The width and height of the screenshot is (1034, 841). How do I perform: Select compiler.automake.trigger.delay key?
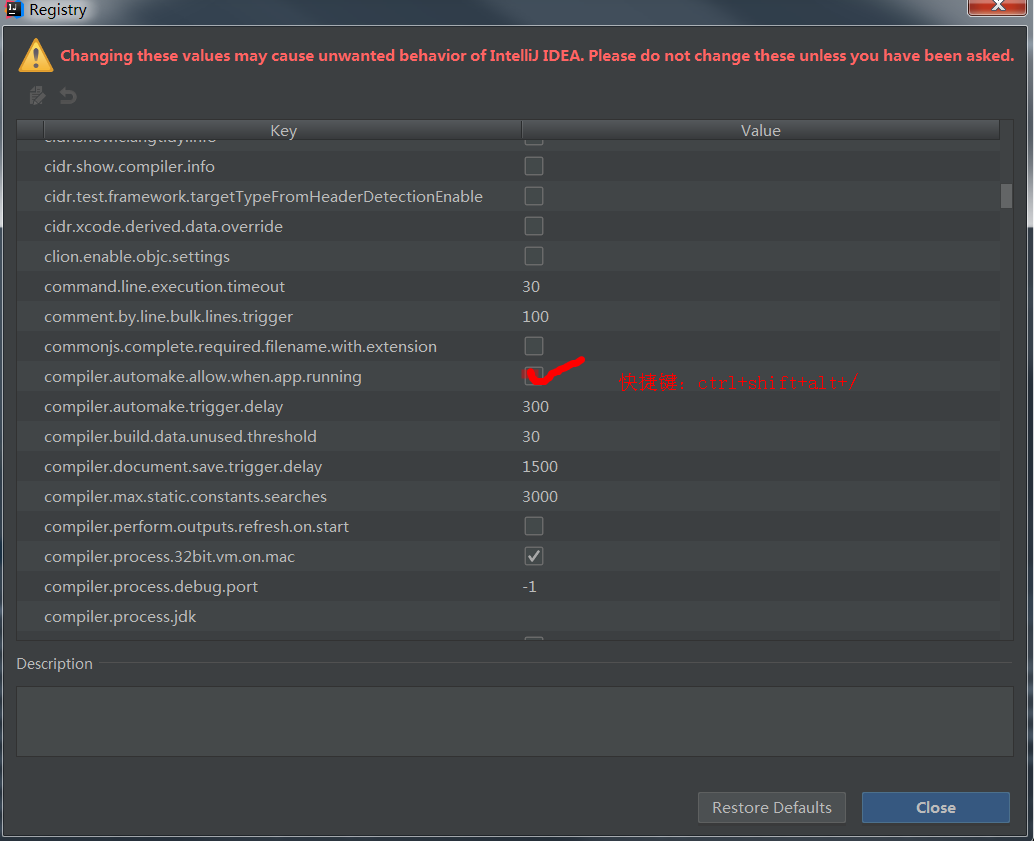[164, 406]
